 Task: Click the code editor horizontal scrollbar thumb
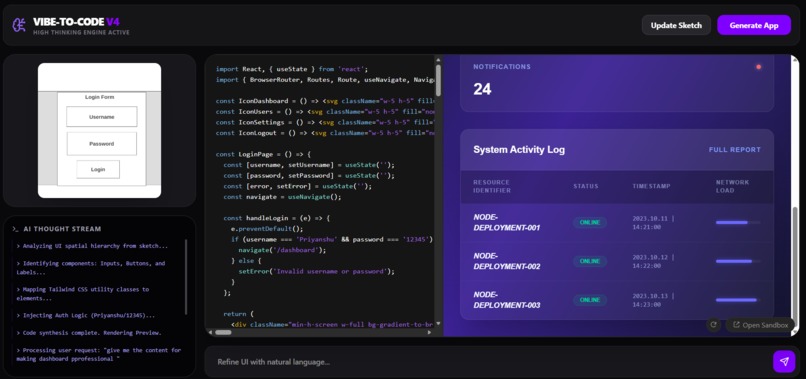click(x=223, y=332)
